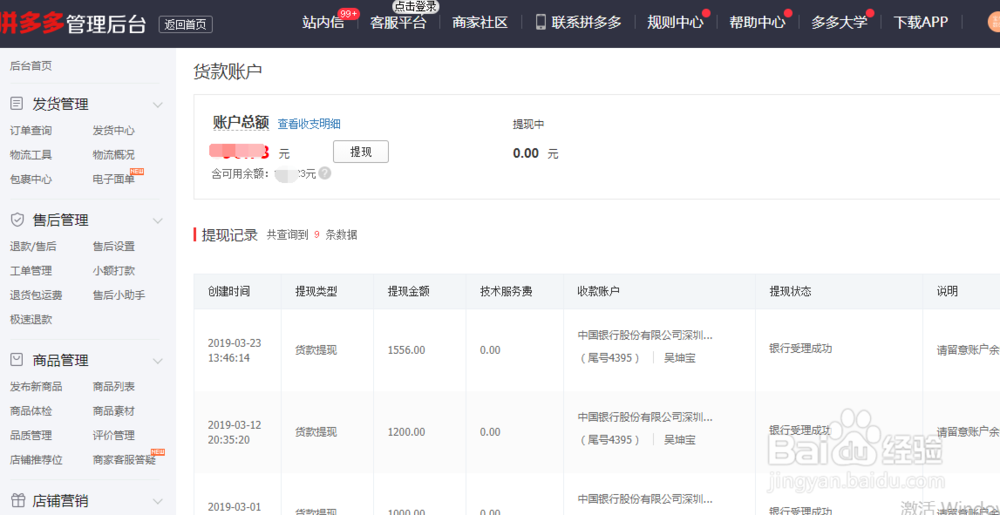This screenshot has width=1000, height=515.
Task: Select the 2019-03-12 20:35:20 date cell
Action: click(234, 432)
